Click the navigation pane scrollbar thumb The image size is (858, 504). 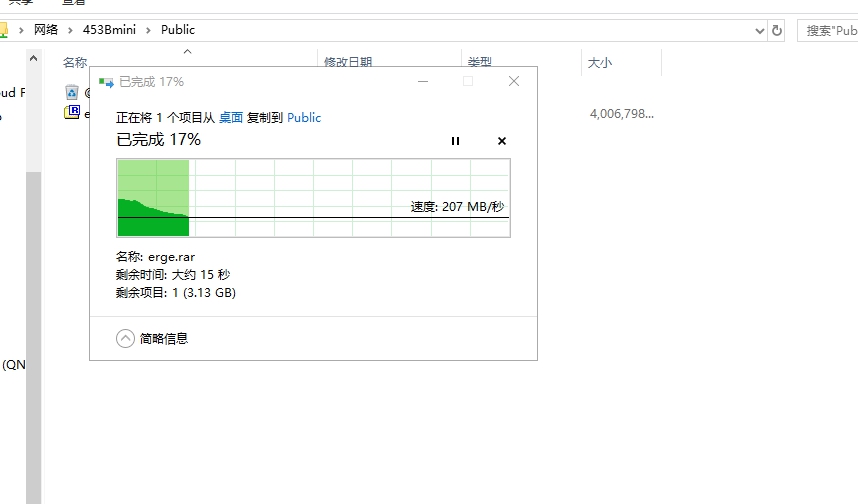pos(33,337)
